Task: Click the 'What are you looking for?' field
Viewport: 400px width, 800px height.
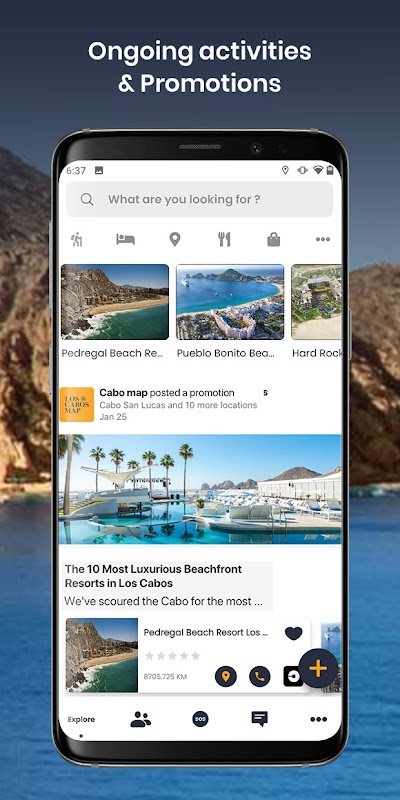Action: point(199,199)
